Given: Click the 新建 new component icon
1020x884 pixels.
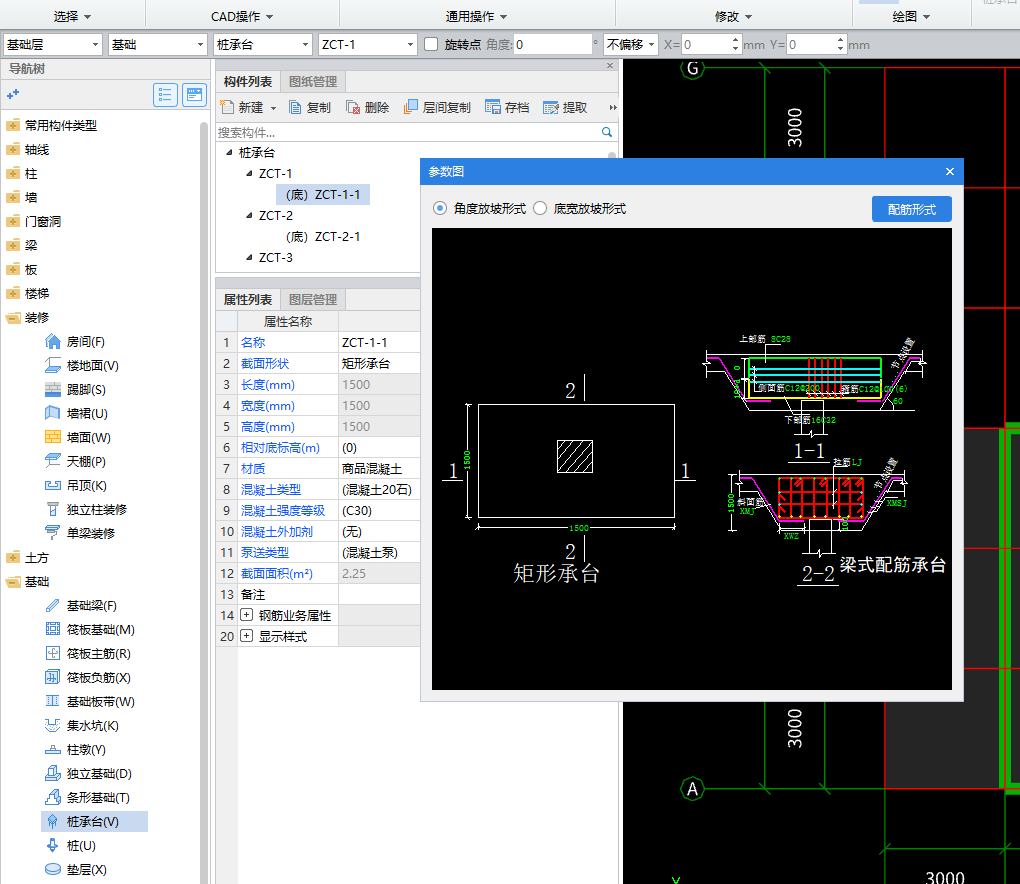Looking at the screenshot, I should (226, 107).
